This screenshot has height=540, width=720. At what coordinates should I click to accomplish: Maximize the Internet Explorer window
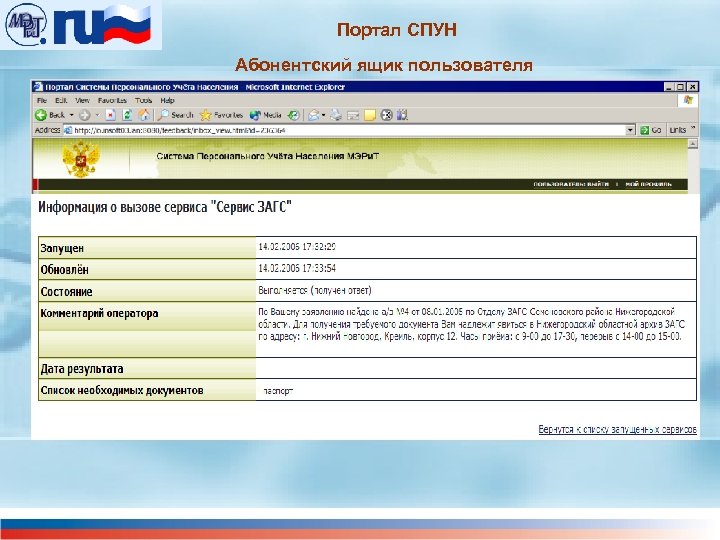pos(681,87)
